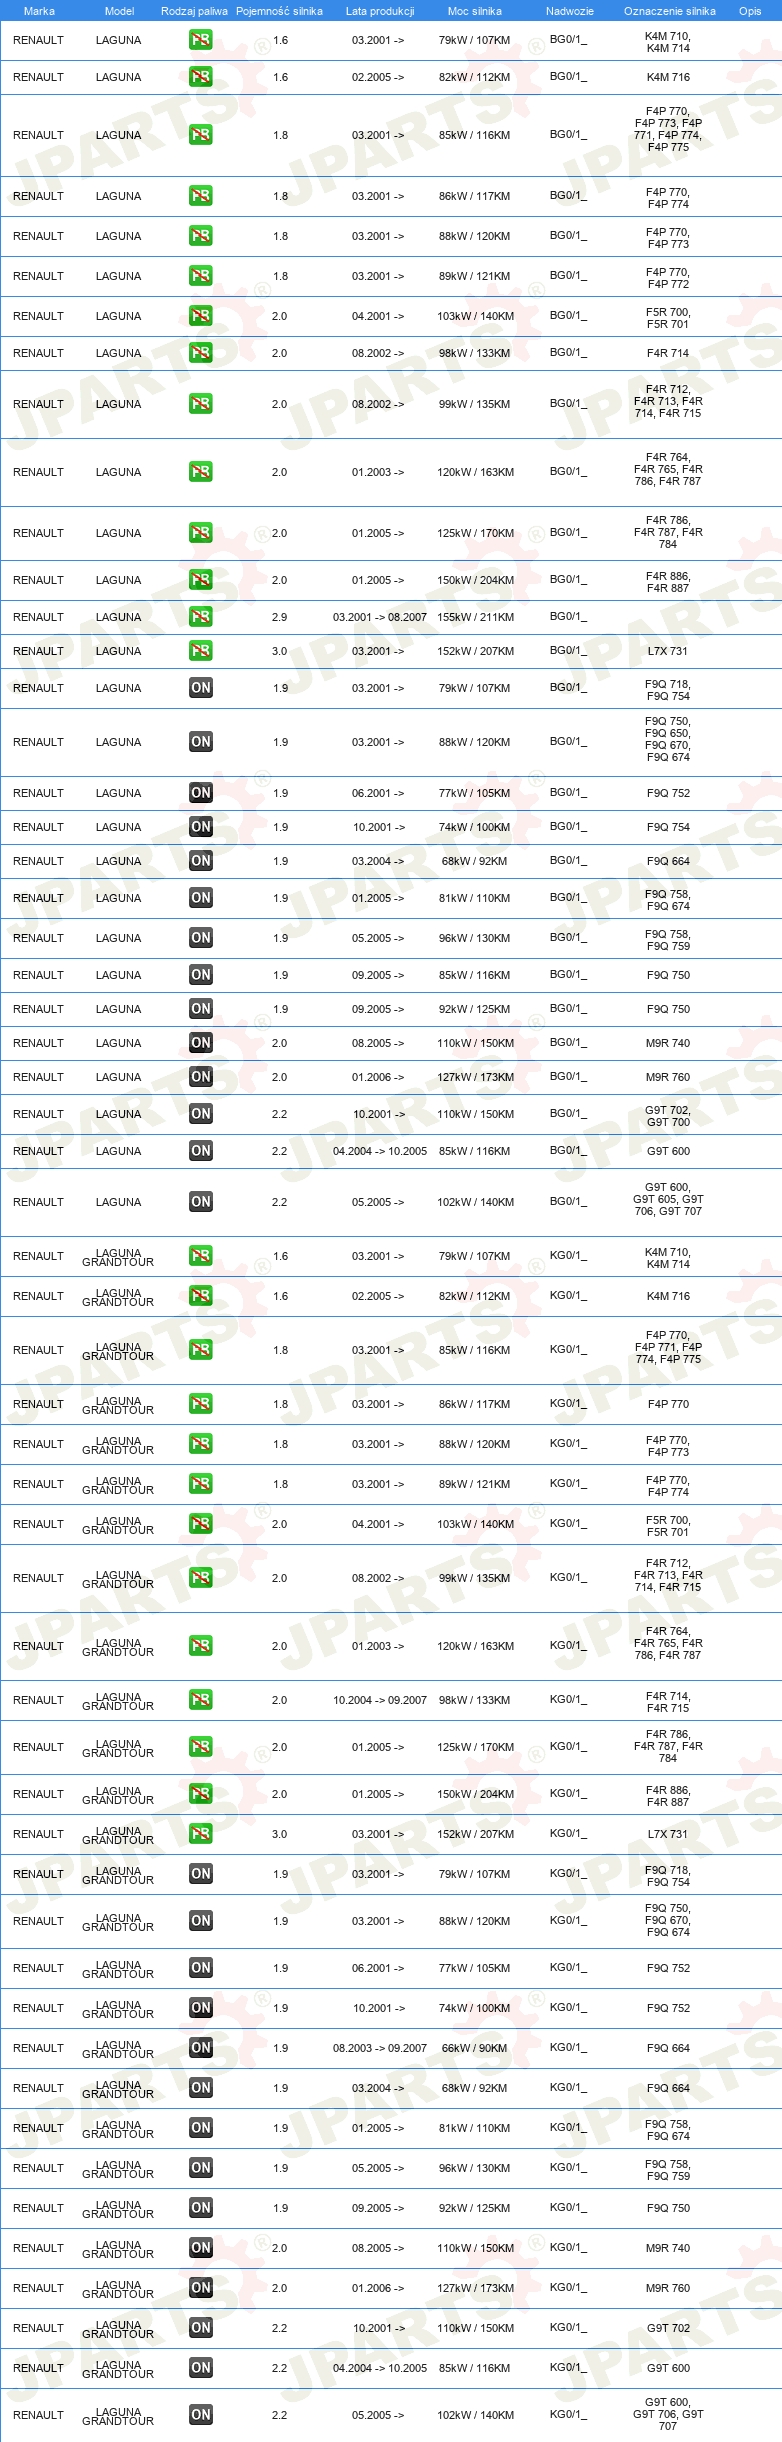Click ON diesel icon for Laguna M9R 740 row
The height and width of the screenshot is (2442, 782).
[201, 1043]
